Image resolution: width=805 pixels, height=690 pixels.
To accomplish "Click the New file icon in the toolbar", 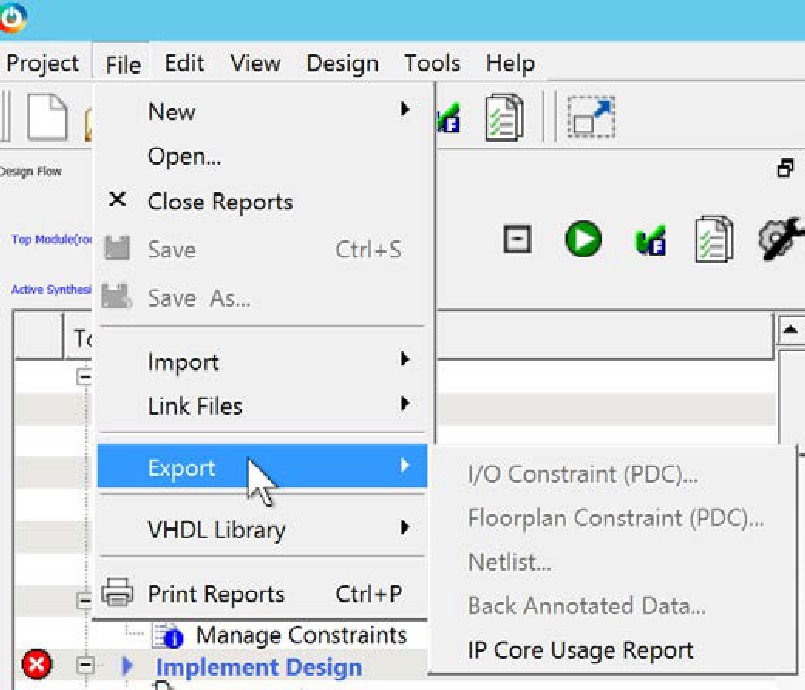I will click(x=46, y=118).
